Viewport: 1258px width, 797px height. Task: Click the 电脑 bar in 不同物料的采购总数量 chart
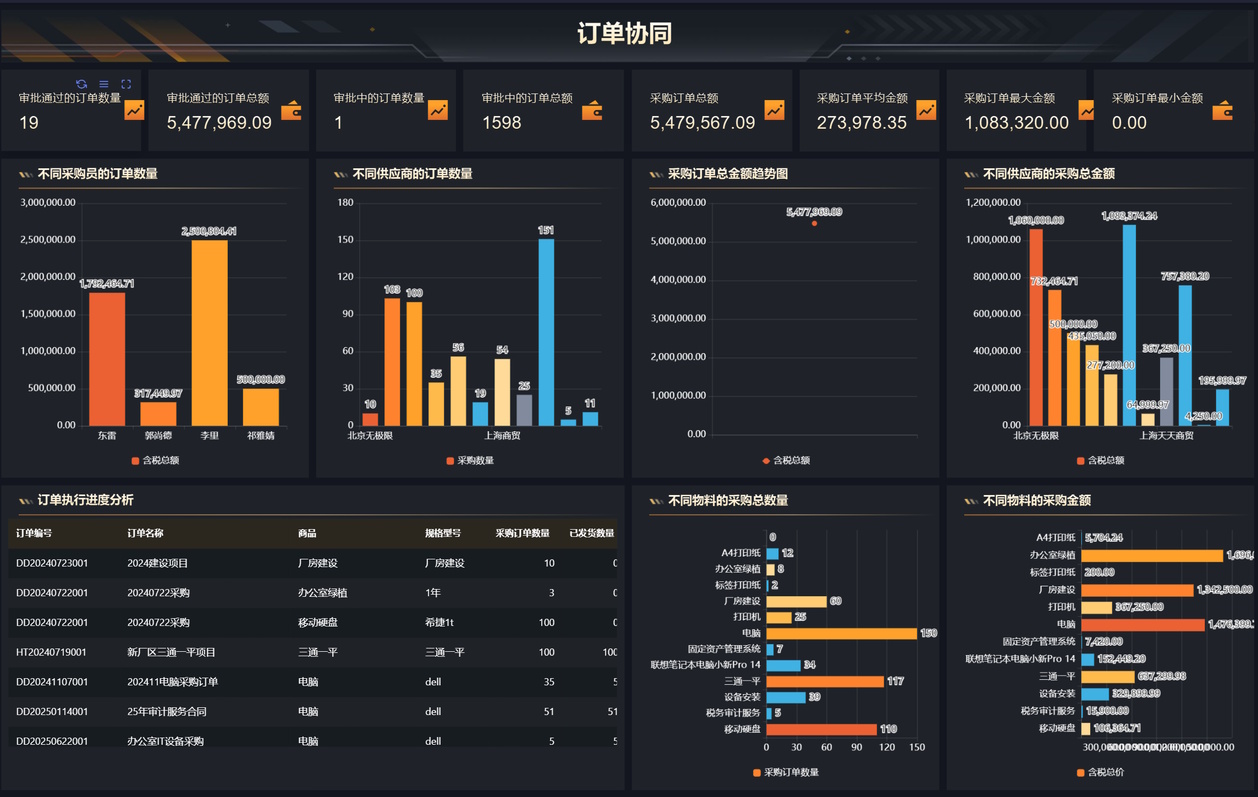click(x=841, y=633)
